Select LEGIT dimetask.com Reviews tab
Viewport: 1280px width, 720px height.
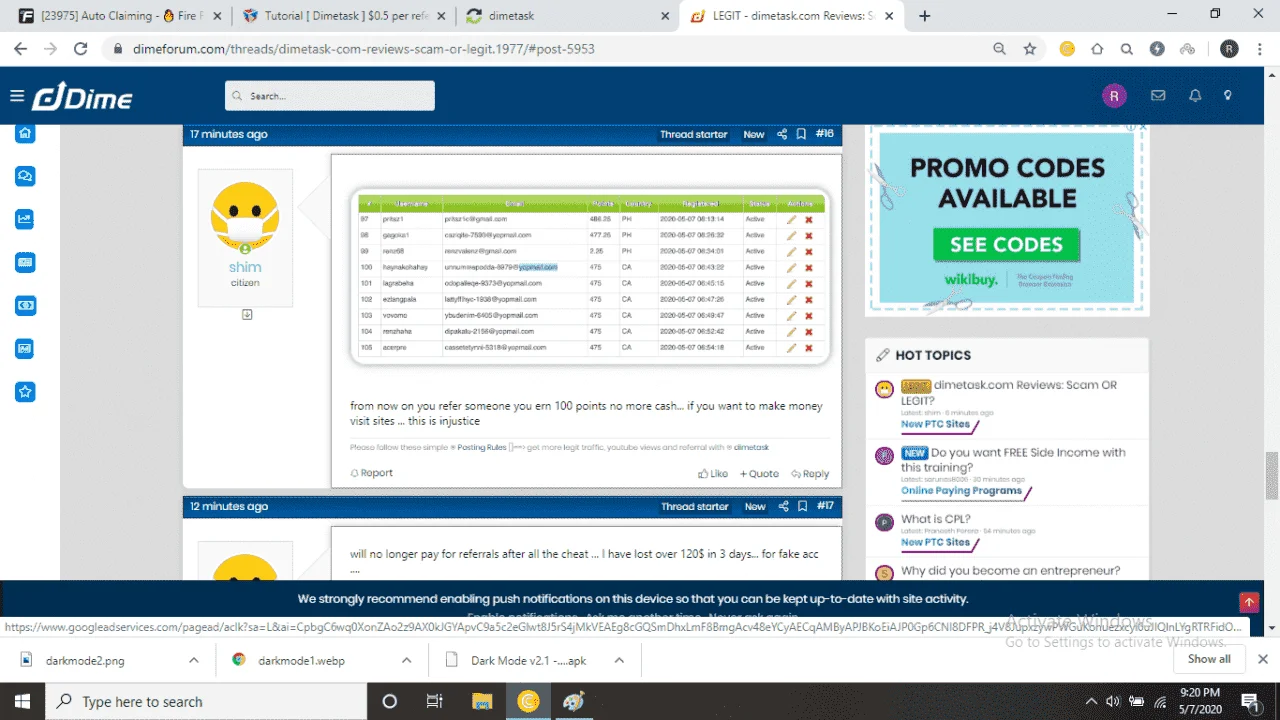click(x=793, y=16)
